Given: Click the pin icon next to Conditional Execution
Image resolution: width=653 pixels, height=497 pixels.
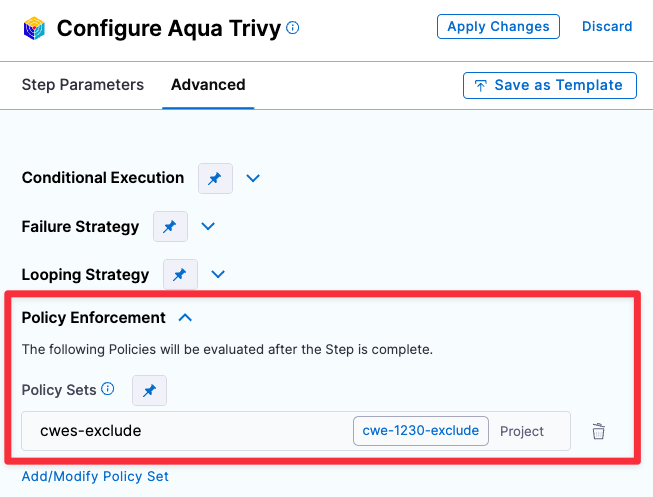Looking at the screenshot, I should click(215, 178).
